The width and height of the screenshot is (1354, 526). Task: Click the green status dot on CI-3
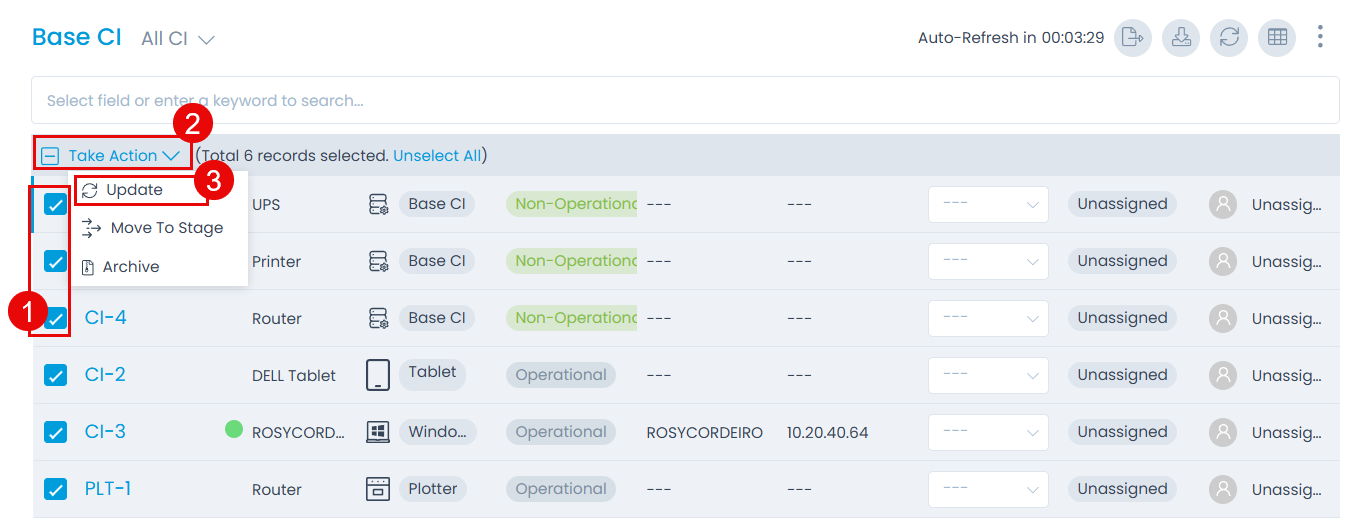[234, 430]
